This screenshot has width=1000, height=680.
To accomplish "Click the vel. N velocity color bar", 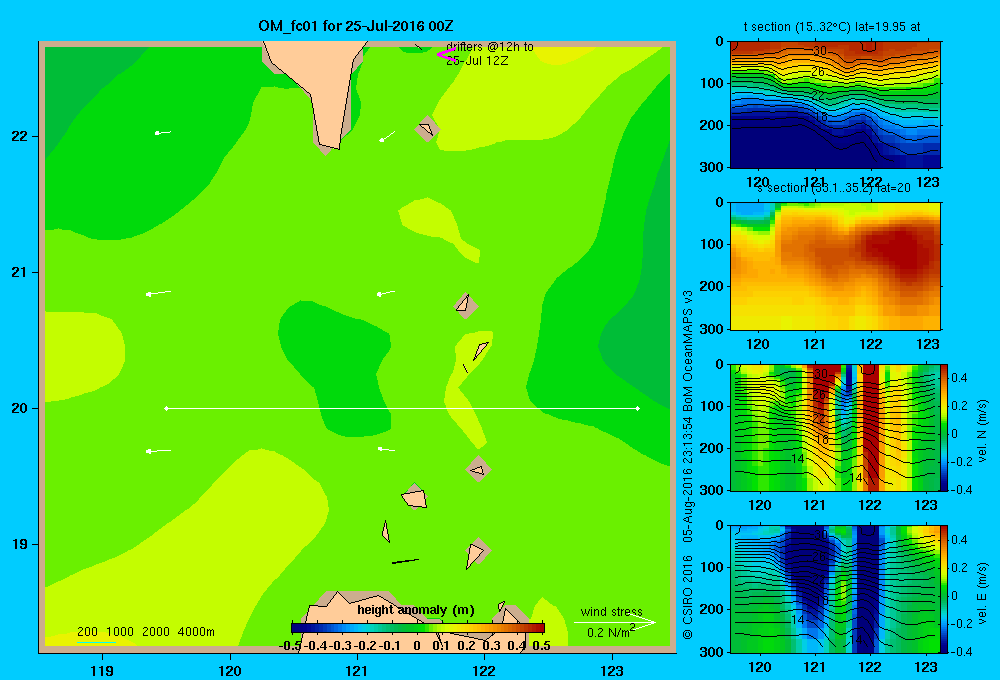I will [944, 427].
